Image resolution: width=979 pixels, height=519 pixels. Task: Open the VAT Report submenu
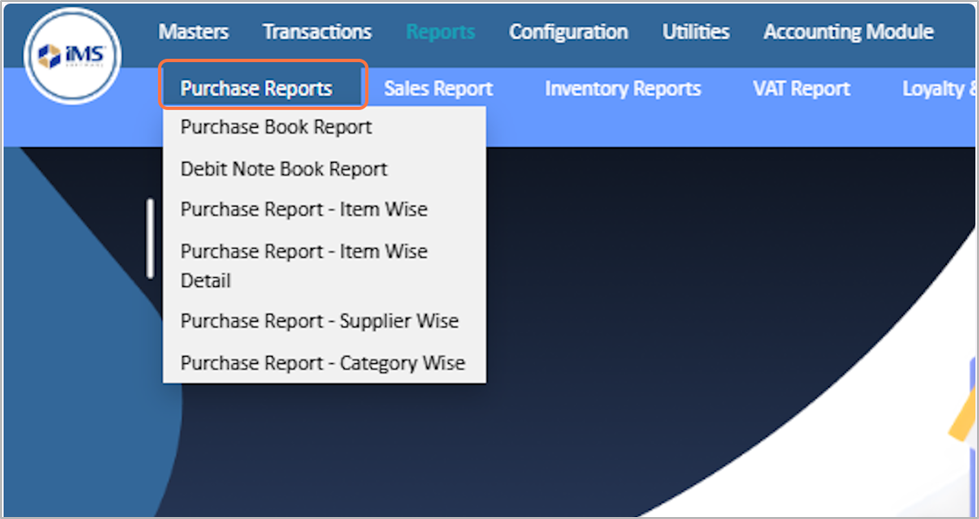point(801,89)
